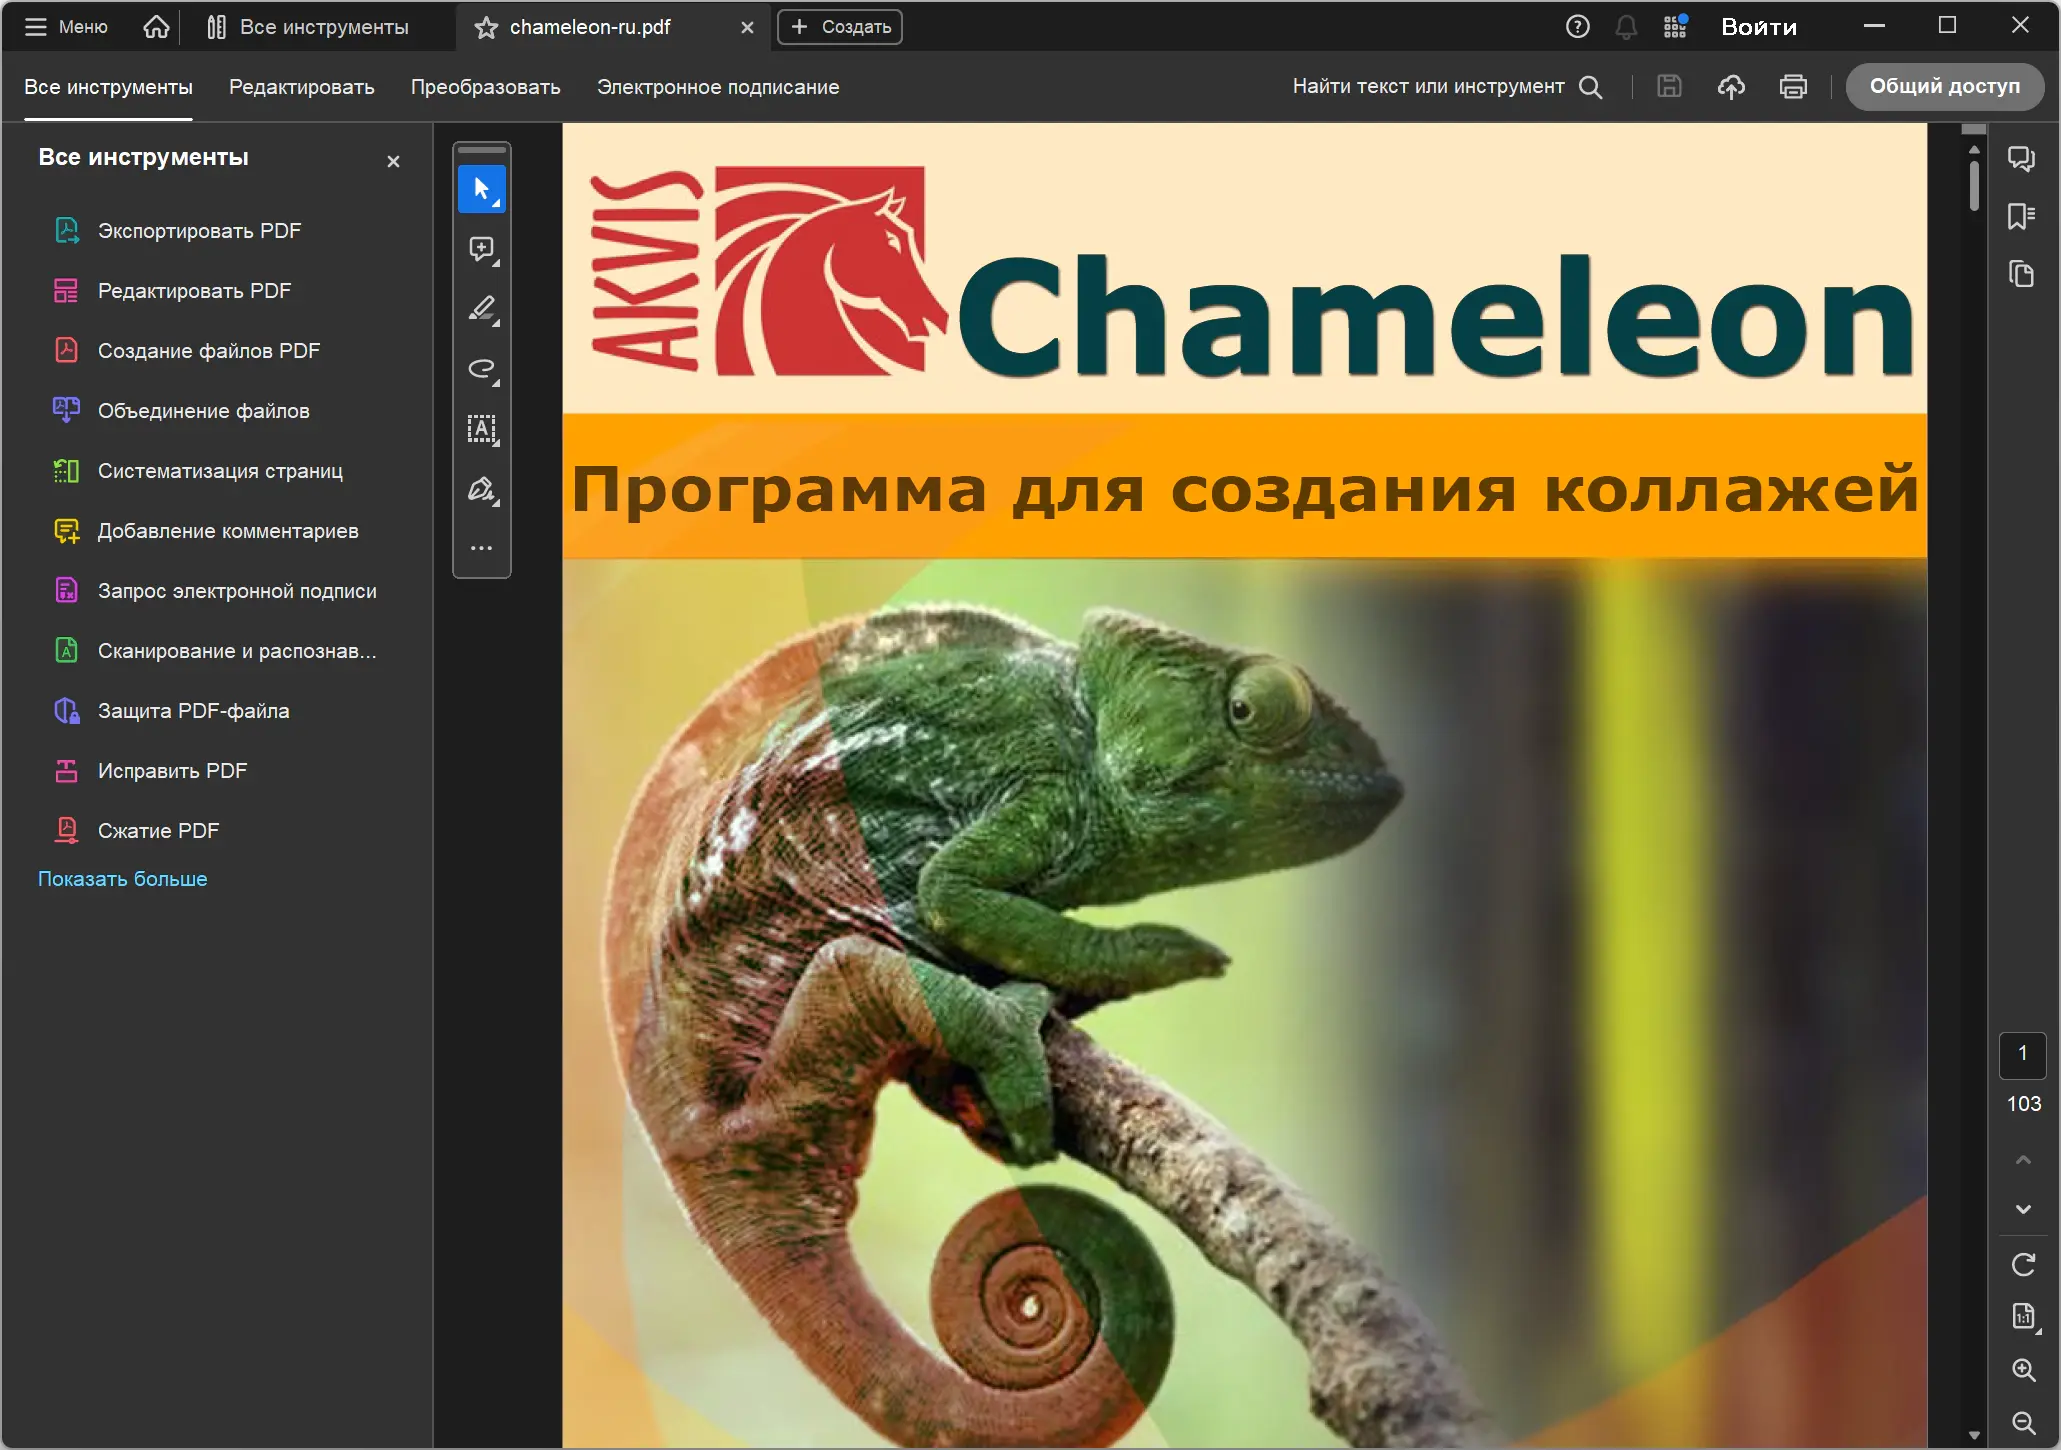This screenshot has width=2061, height=1450.
Task: Click the zoom in magnifier
Action: pyautogui.click(x=2022, y=1370)
